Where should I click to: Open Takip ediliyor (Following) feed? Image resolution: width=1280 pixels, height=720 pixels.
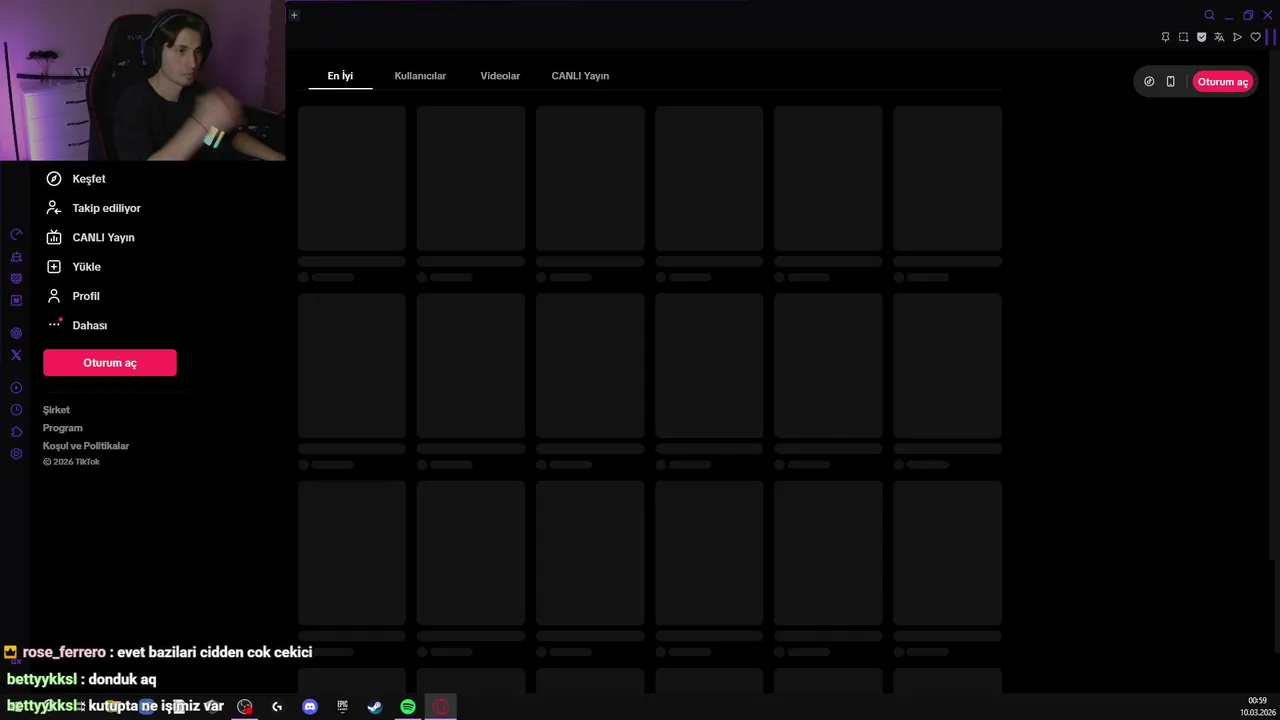(93, 208)
